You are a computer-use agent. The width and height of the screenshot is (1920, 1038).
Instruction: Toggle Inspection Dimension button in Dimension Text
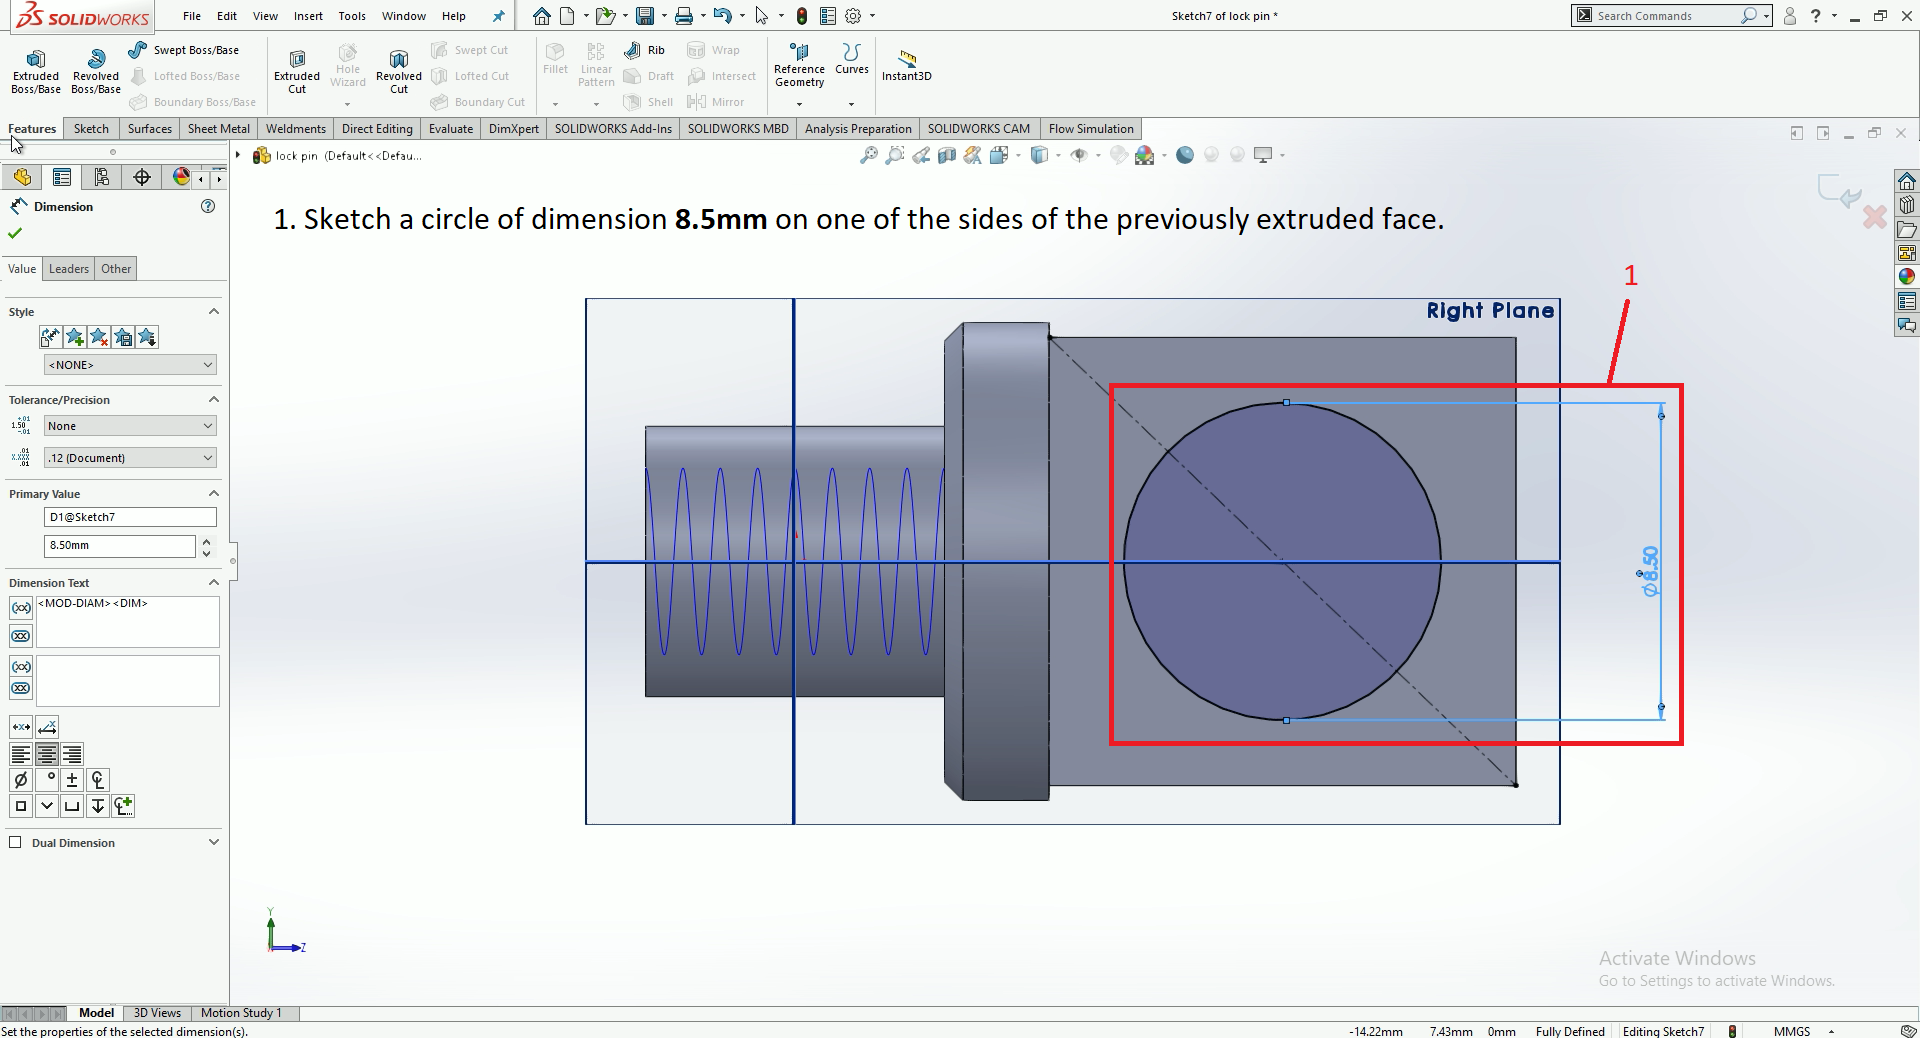[21, 636]
